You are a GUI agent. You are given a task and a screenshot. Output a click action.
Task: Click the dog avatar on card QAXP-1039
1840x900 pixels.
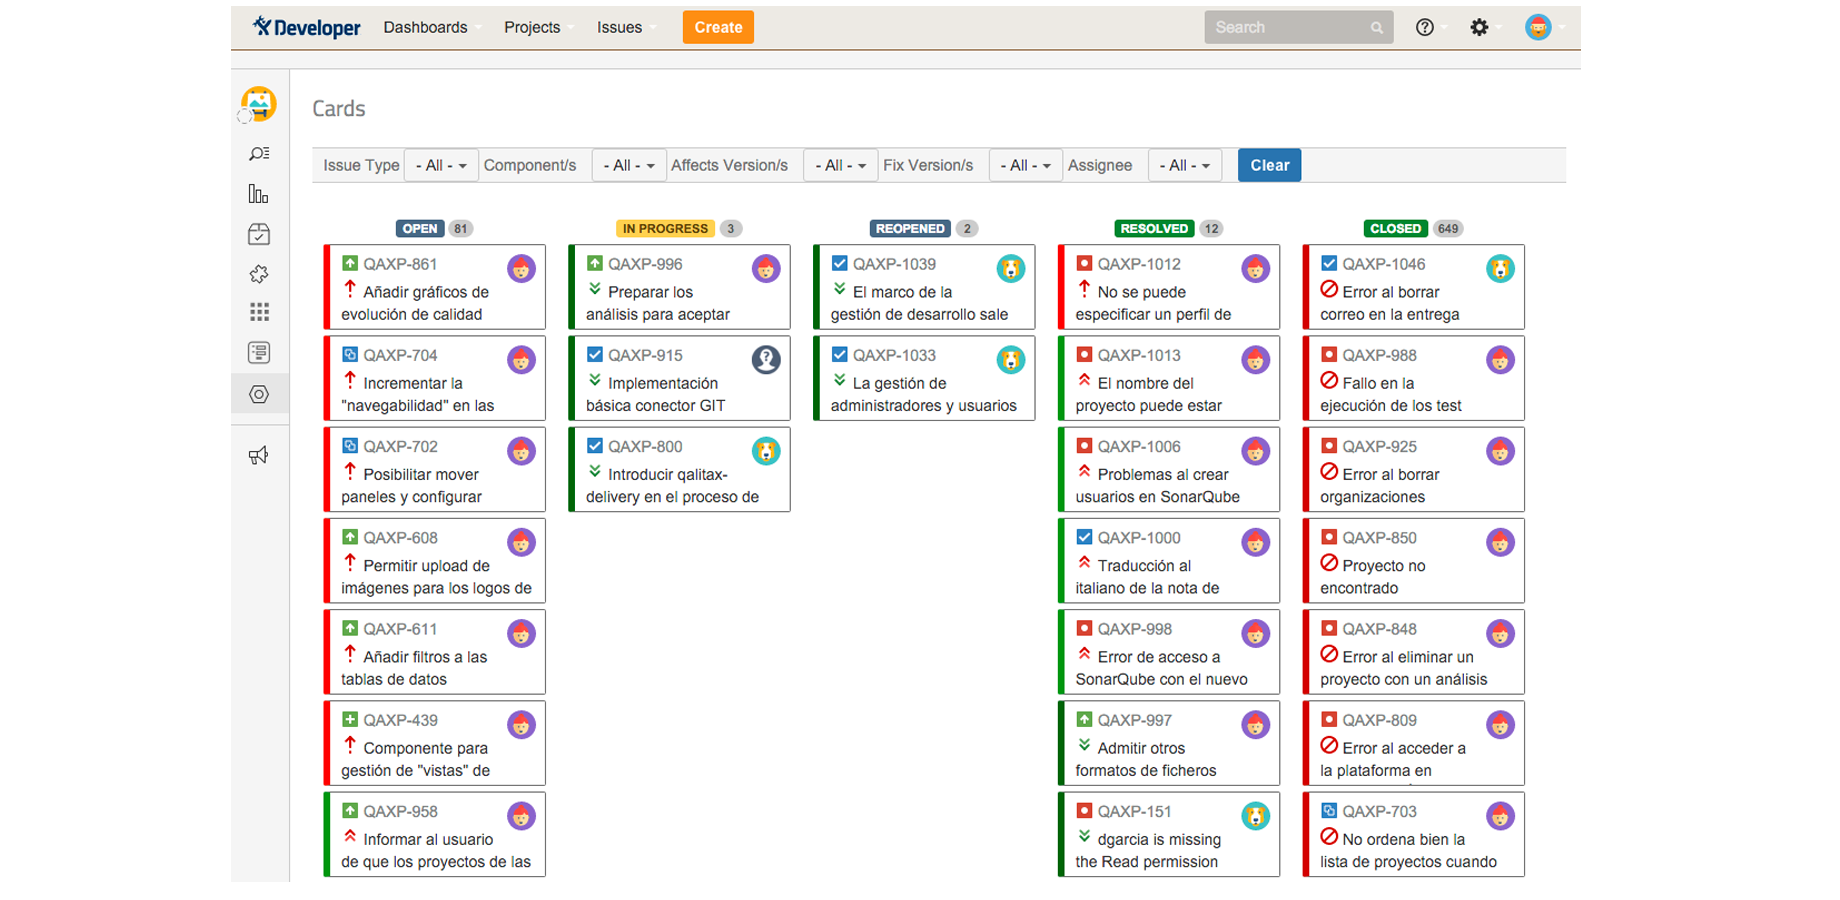1011,269
